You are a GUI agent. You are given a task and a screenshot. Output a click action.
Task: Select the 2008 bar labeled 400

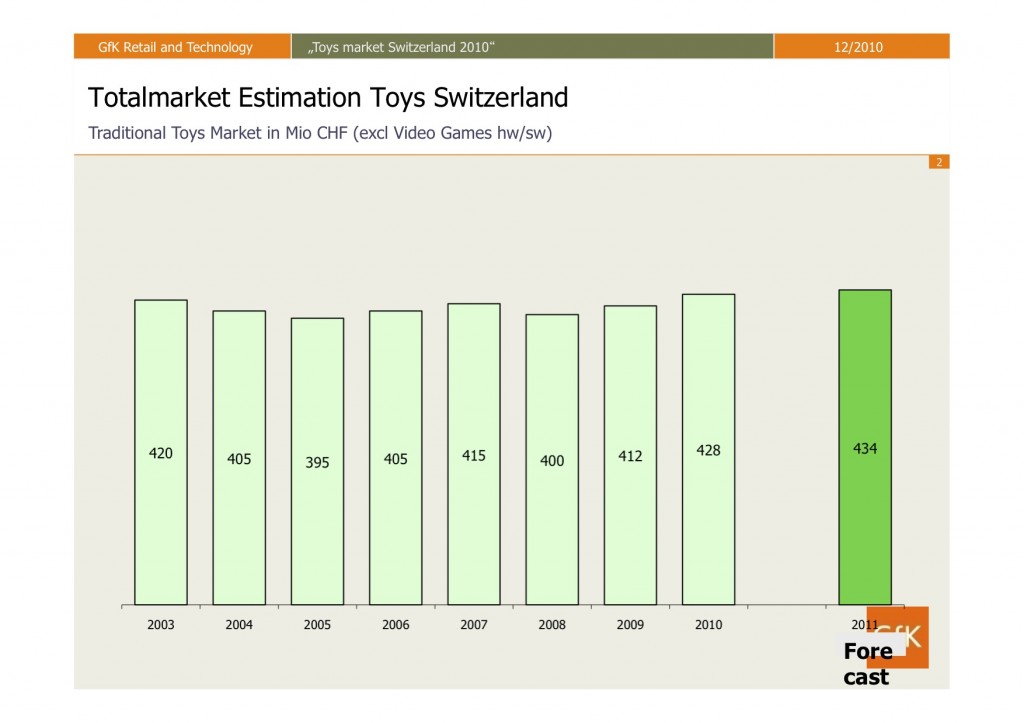point(552,459)
